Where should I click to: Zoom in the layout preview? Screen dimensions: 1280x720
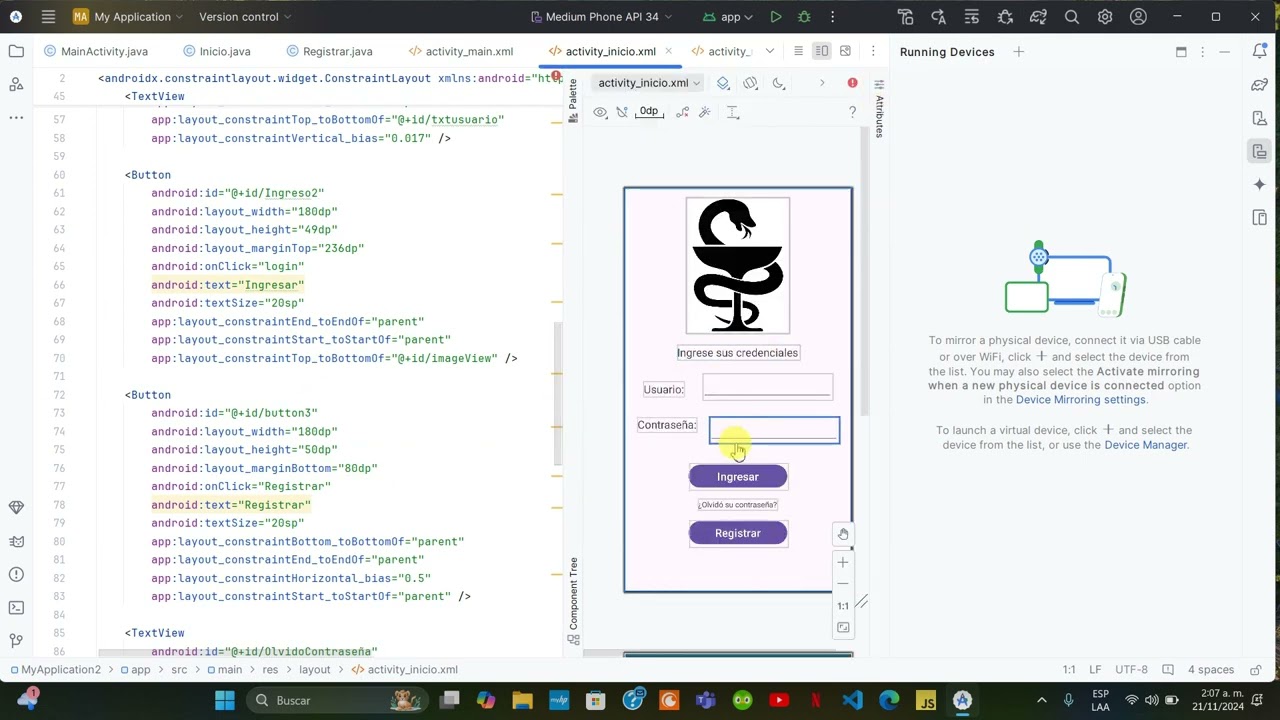tap(843, 562)
